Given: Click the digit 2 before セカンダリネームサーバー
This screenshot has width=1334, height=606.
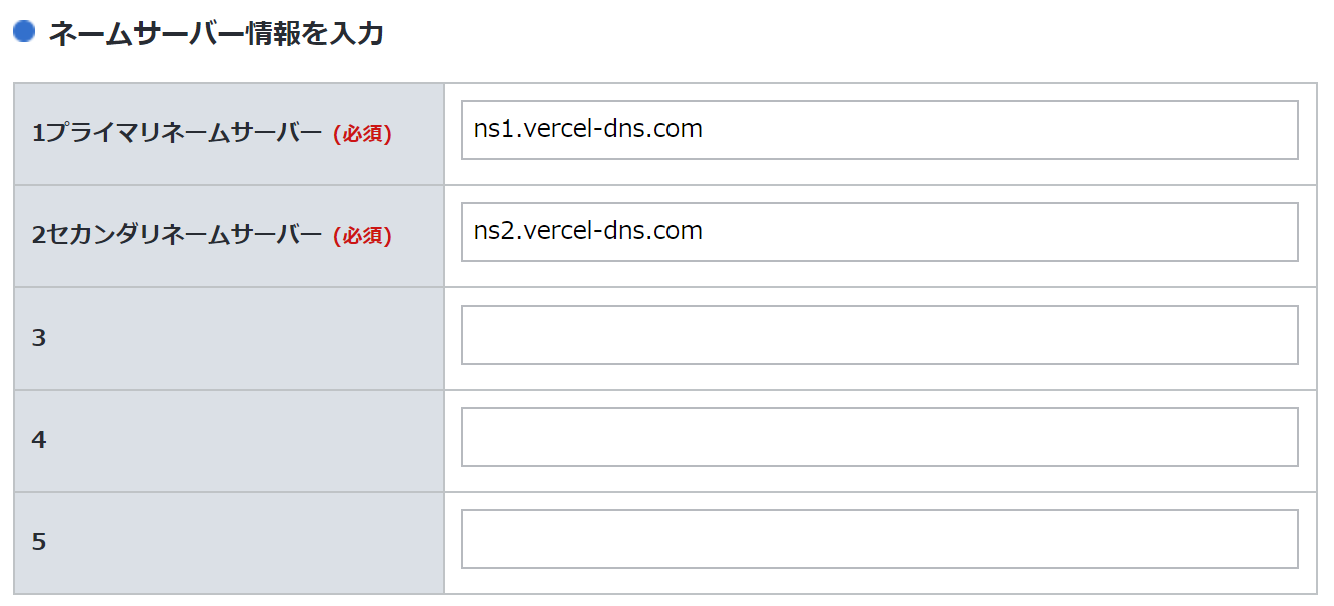Looking at the screenshot, I should pos(37,235).
